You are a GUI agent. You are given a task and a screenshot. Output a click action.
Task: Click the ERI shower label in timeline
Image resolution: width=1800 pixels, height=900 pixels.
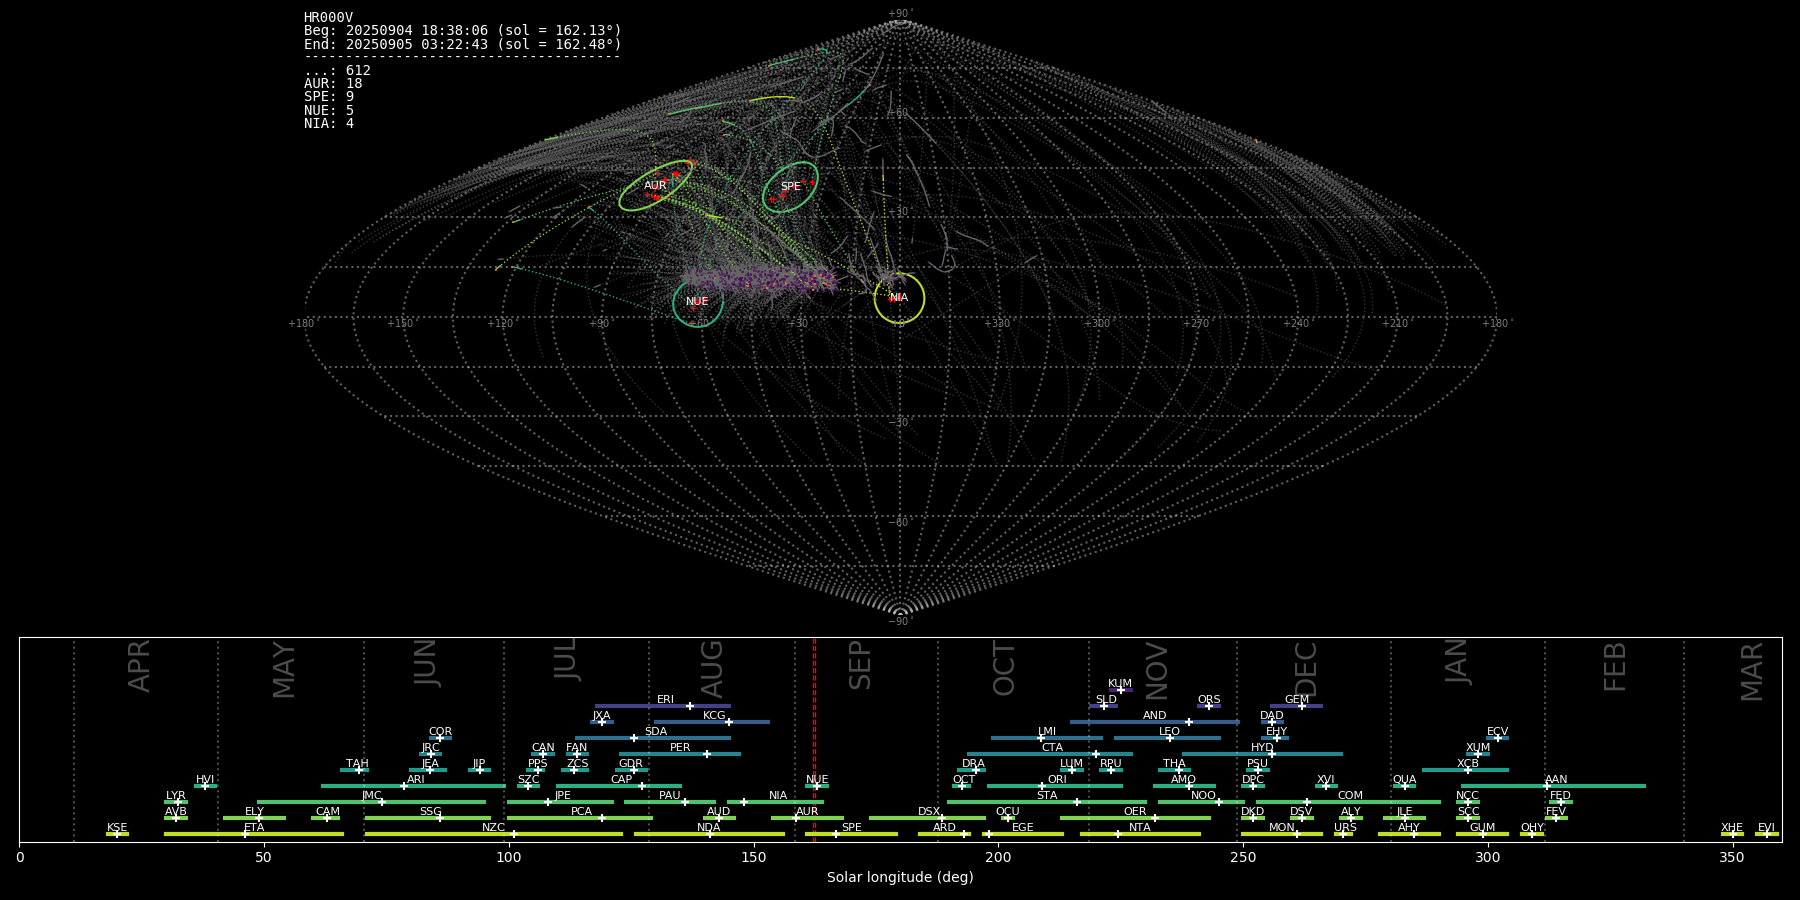click(x=665, y=700)
